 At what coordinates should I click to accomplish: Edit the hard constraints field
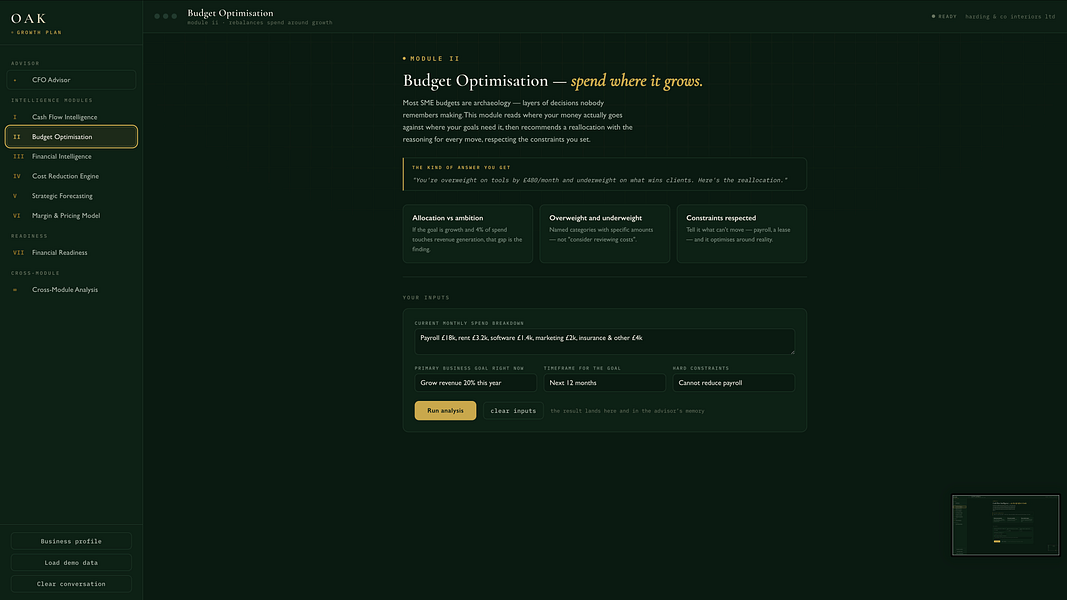[x=734, y=383]
